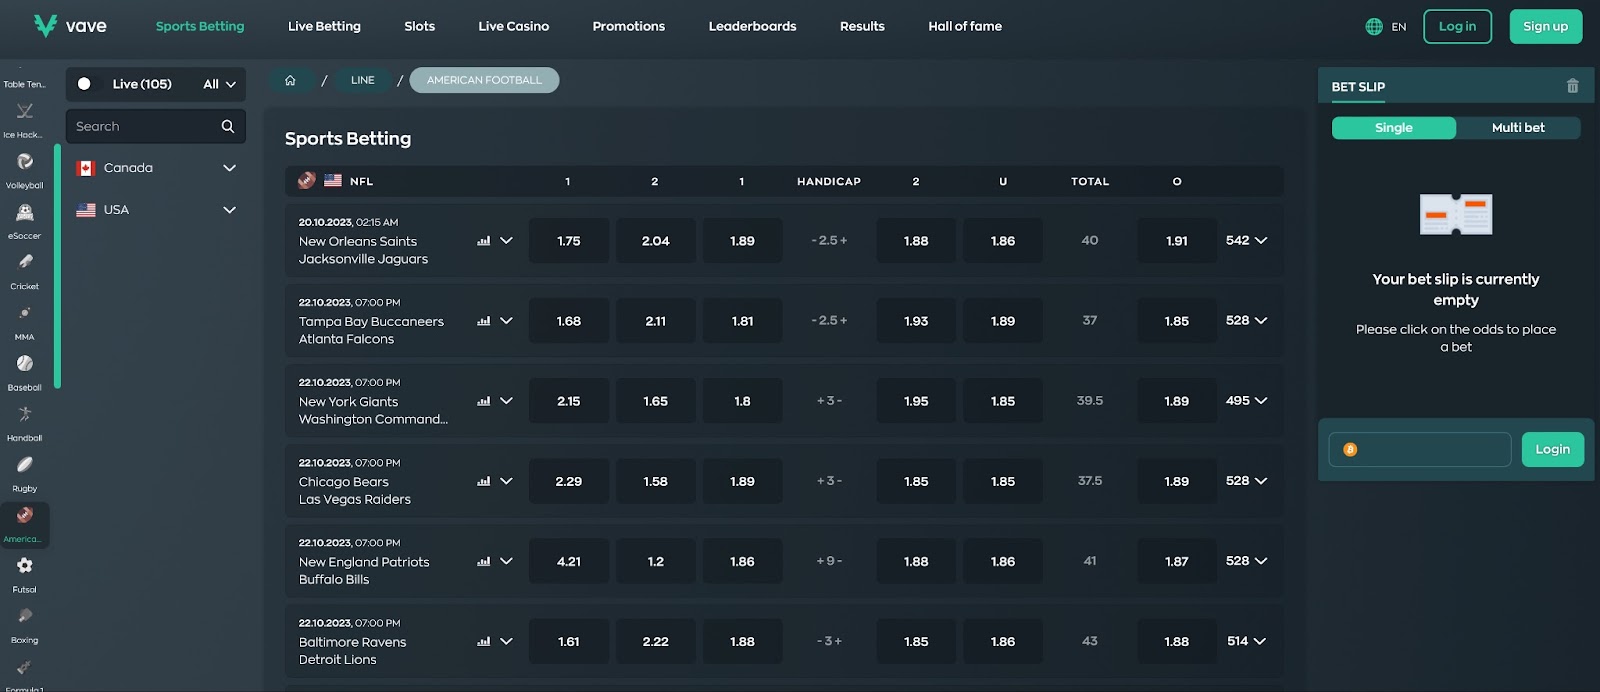
Task: Select the Baseball sidebar icon
Action: click(25, 370)
